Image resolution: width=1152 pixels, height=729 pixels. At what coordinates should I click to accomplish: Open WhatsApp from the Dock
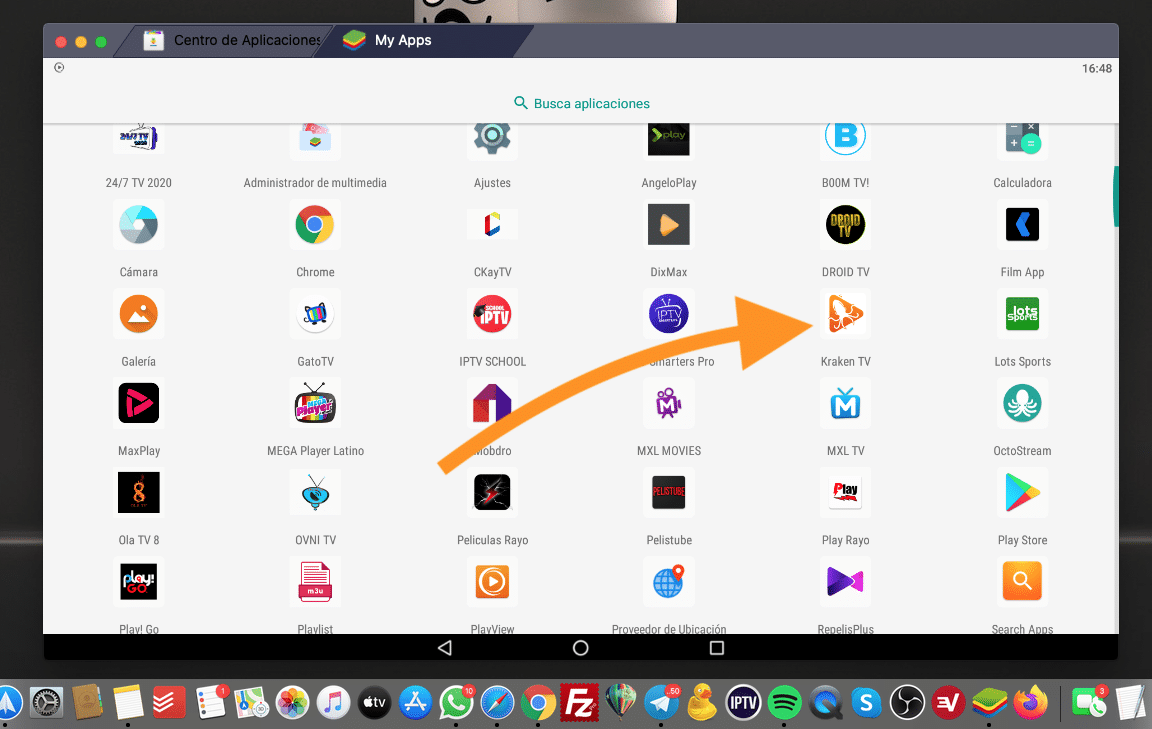pyautogui.click(x=456, y=703)
